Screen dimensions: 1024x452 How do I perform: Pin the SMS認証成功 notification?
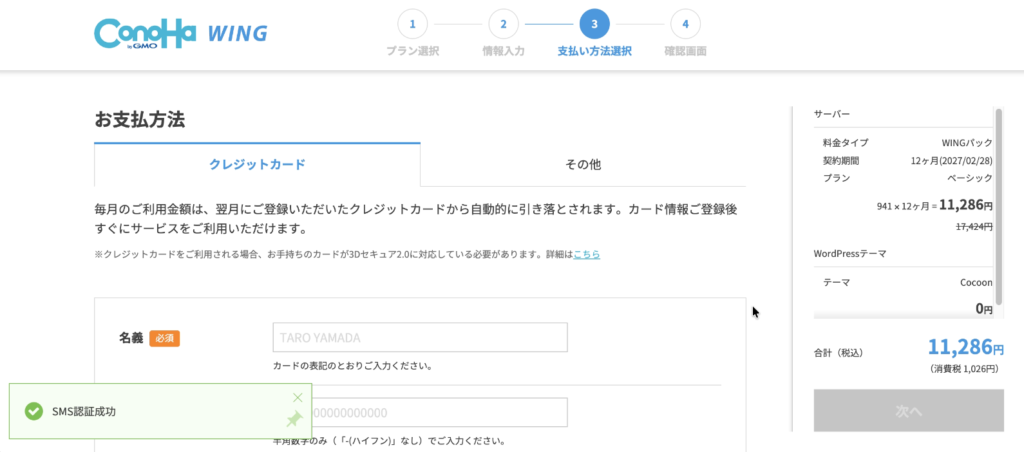294,420
